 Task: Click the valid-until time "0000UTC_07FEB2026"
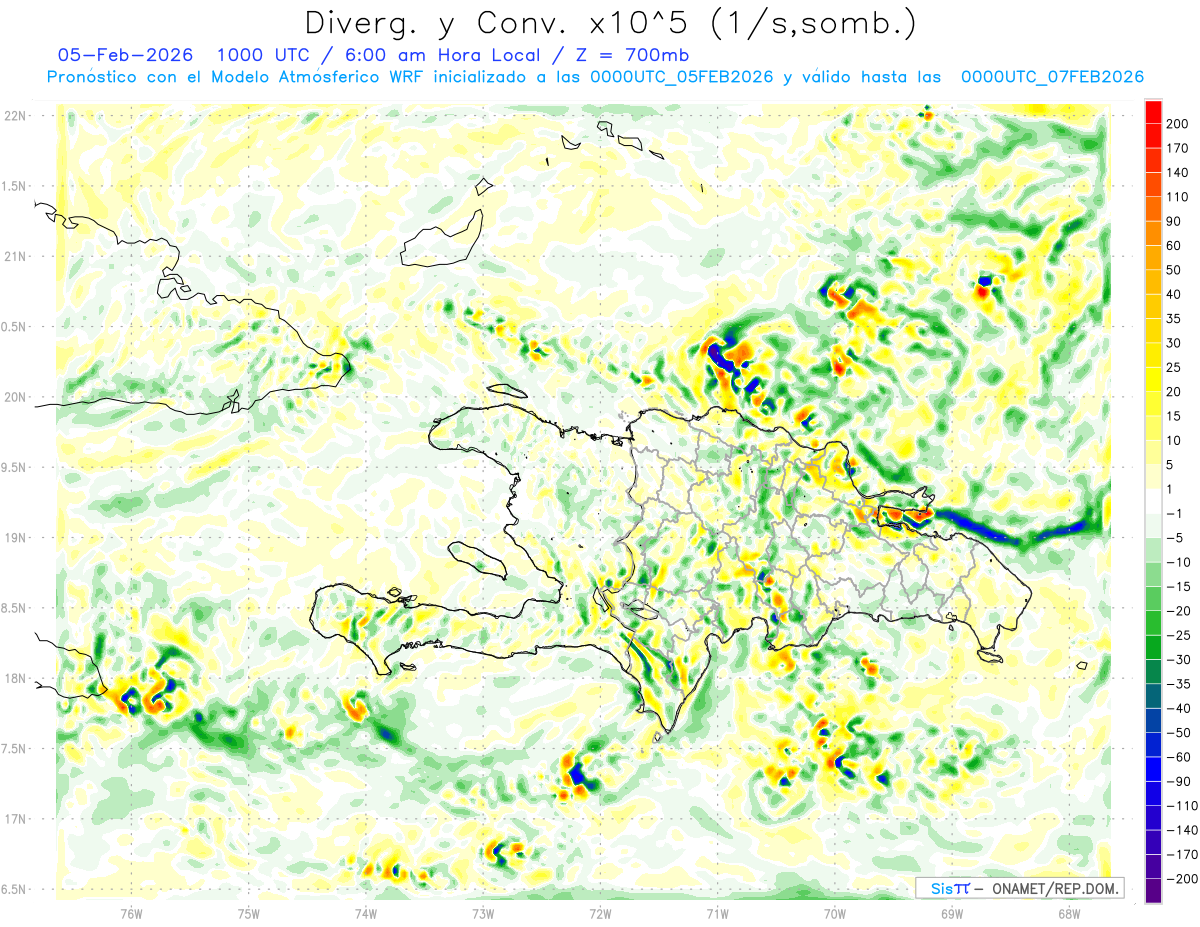pyautogui.click(x=1052, y=77)
